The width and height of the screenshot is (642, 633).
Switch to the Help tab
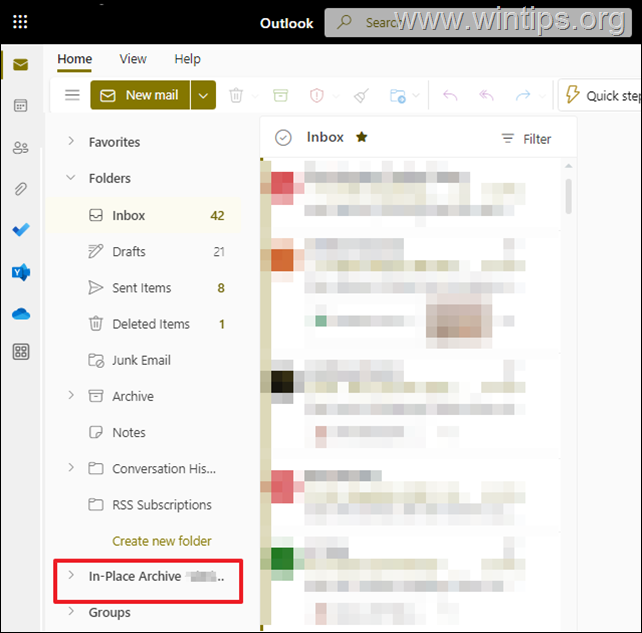click(x=188, y=59)
